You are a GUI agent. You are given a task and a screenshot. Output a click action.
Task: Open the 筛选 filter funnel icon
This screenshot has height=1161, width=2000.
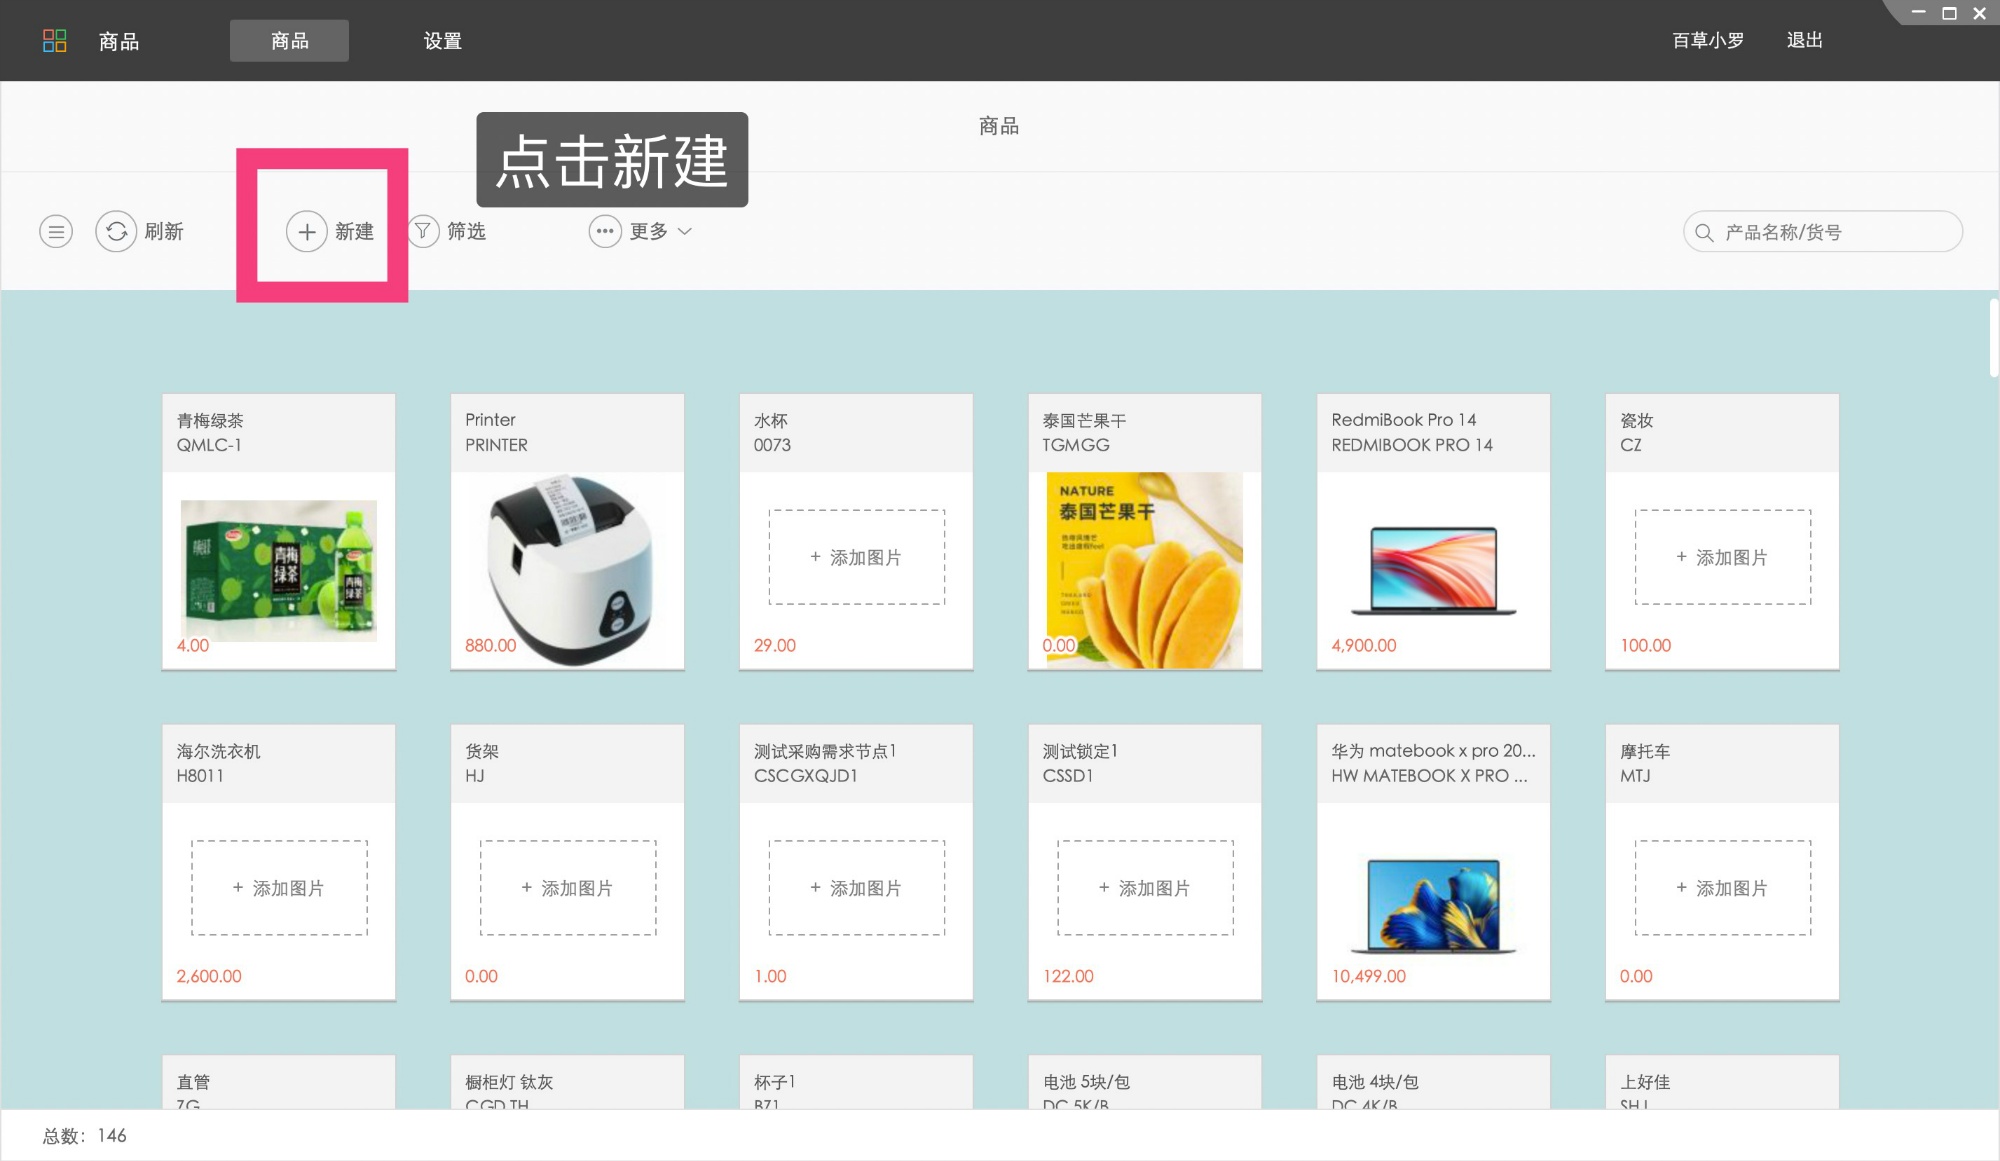coord(423,231)
